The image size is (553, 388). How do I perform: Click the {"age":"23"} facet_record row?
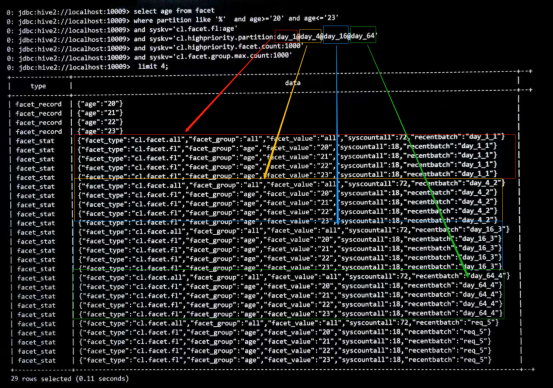pyautogui.click(x=99, y=131)
